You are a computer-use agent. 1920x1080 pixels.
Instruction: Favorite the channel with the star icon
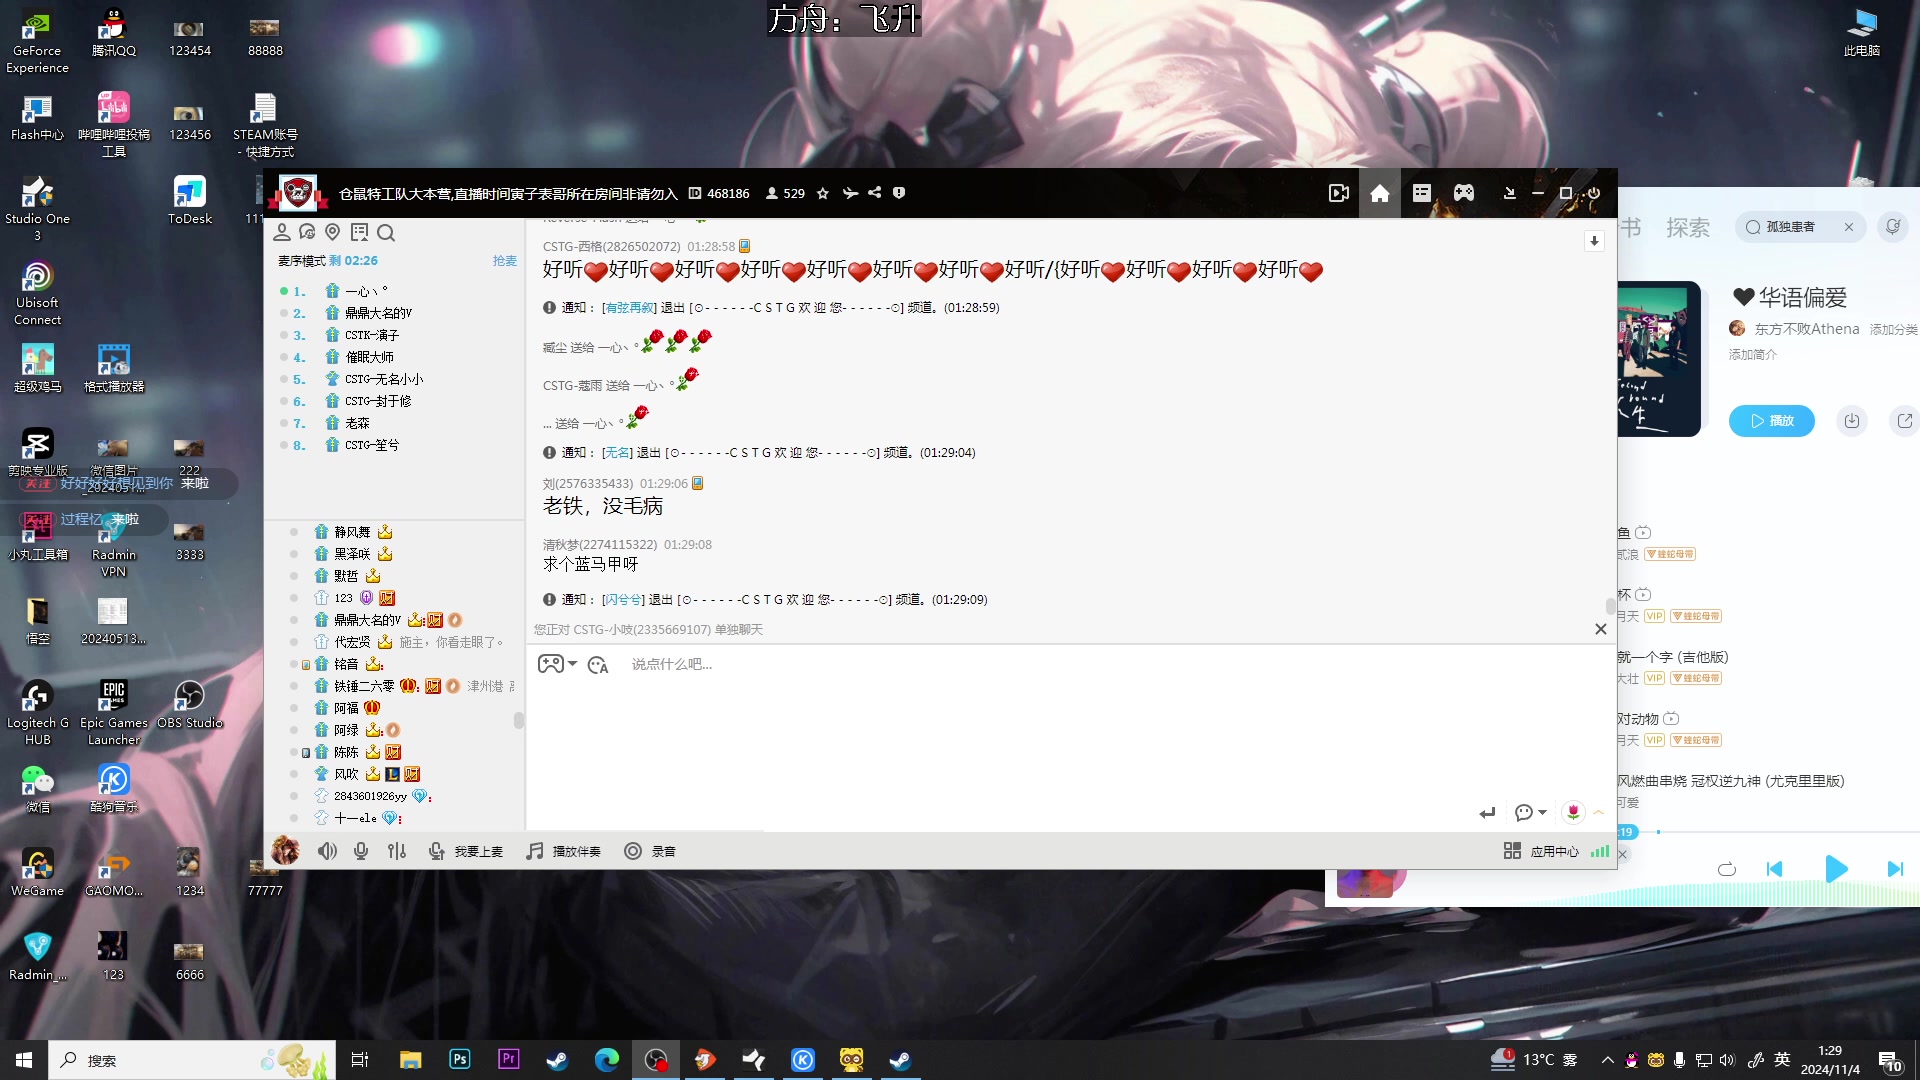coord(823,193)
